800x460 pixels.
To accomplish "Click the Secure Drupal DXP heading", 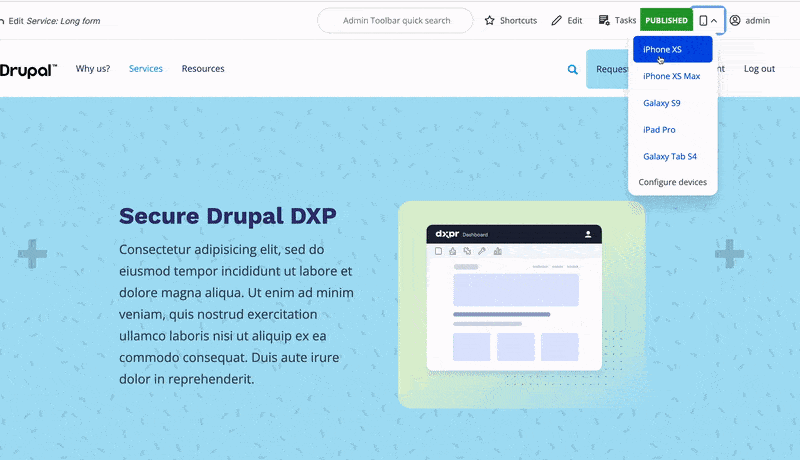I will (228, 216).
